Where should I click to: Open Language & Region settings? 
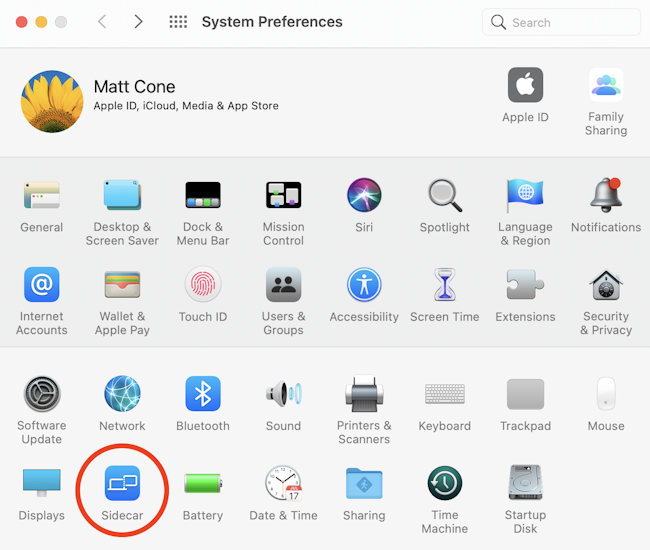[x=525, y=195]
